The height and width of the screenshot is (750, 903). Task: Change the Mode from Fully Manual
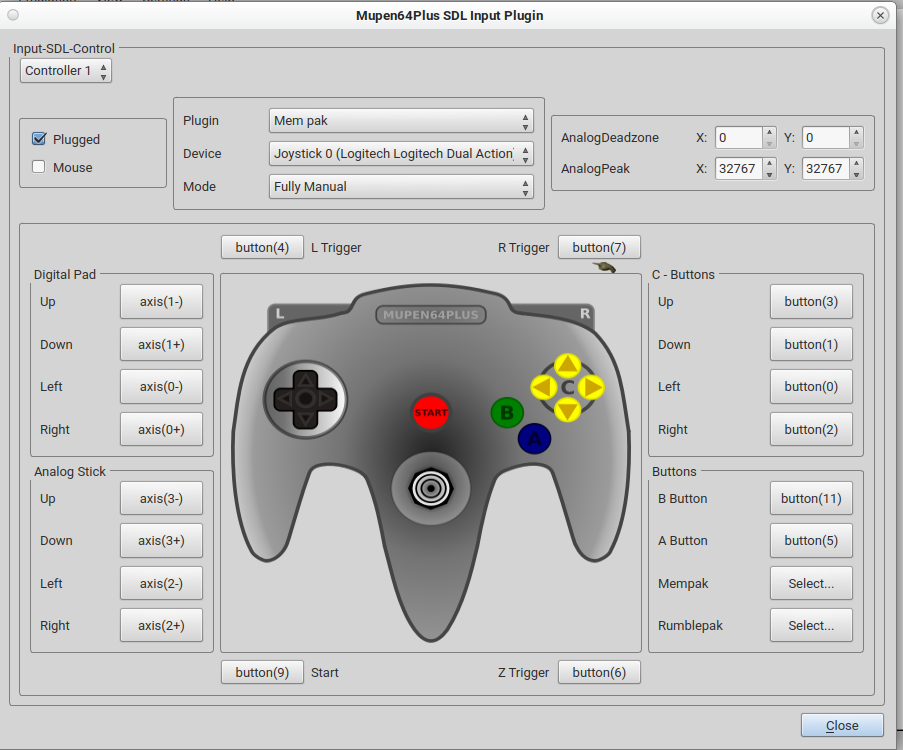400,187
